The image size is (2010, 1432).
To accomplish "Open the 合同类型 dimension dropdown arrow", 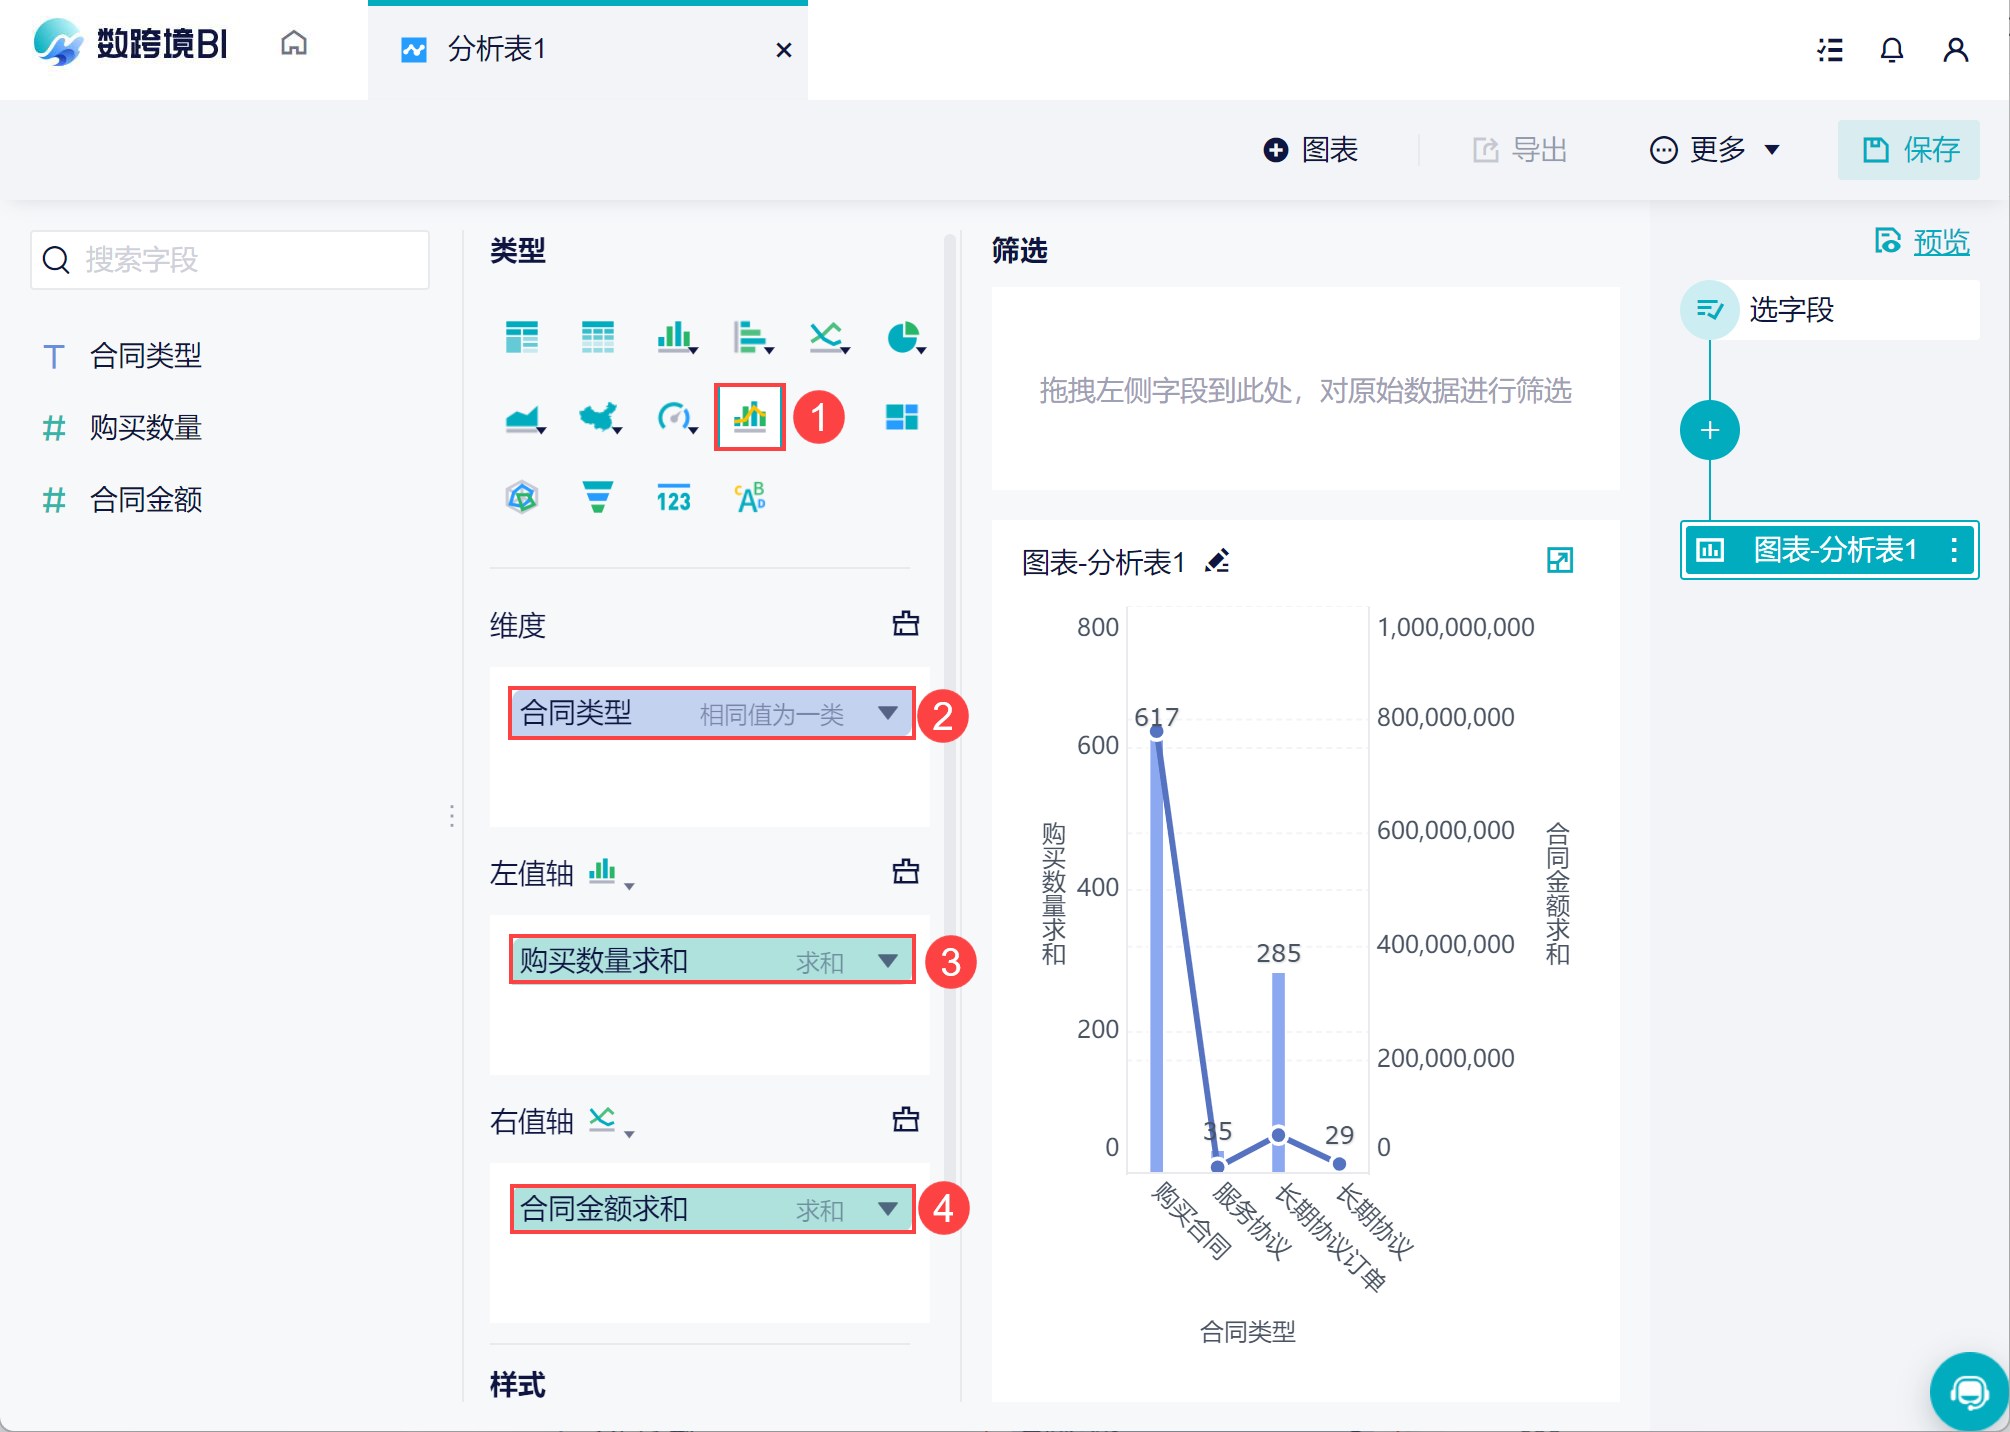I will [887, 713].
